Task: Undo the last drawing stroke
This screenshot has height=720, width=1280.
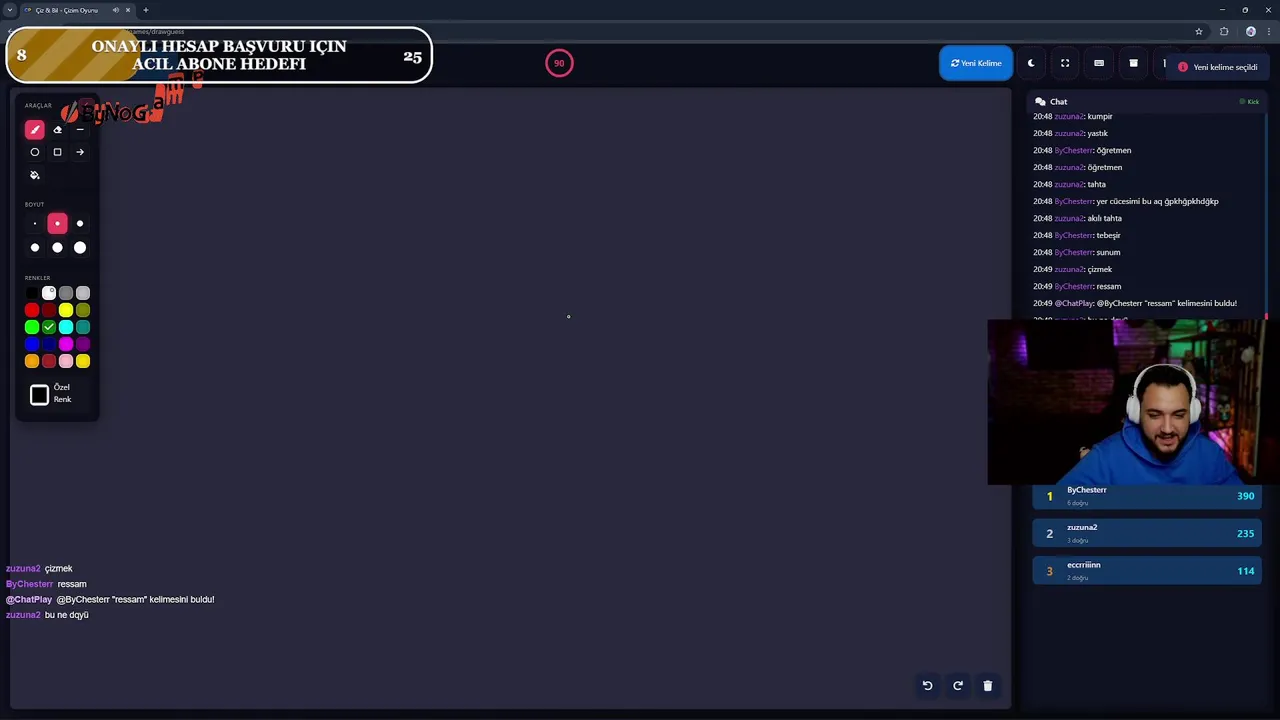Action: coord(927,686)
